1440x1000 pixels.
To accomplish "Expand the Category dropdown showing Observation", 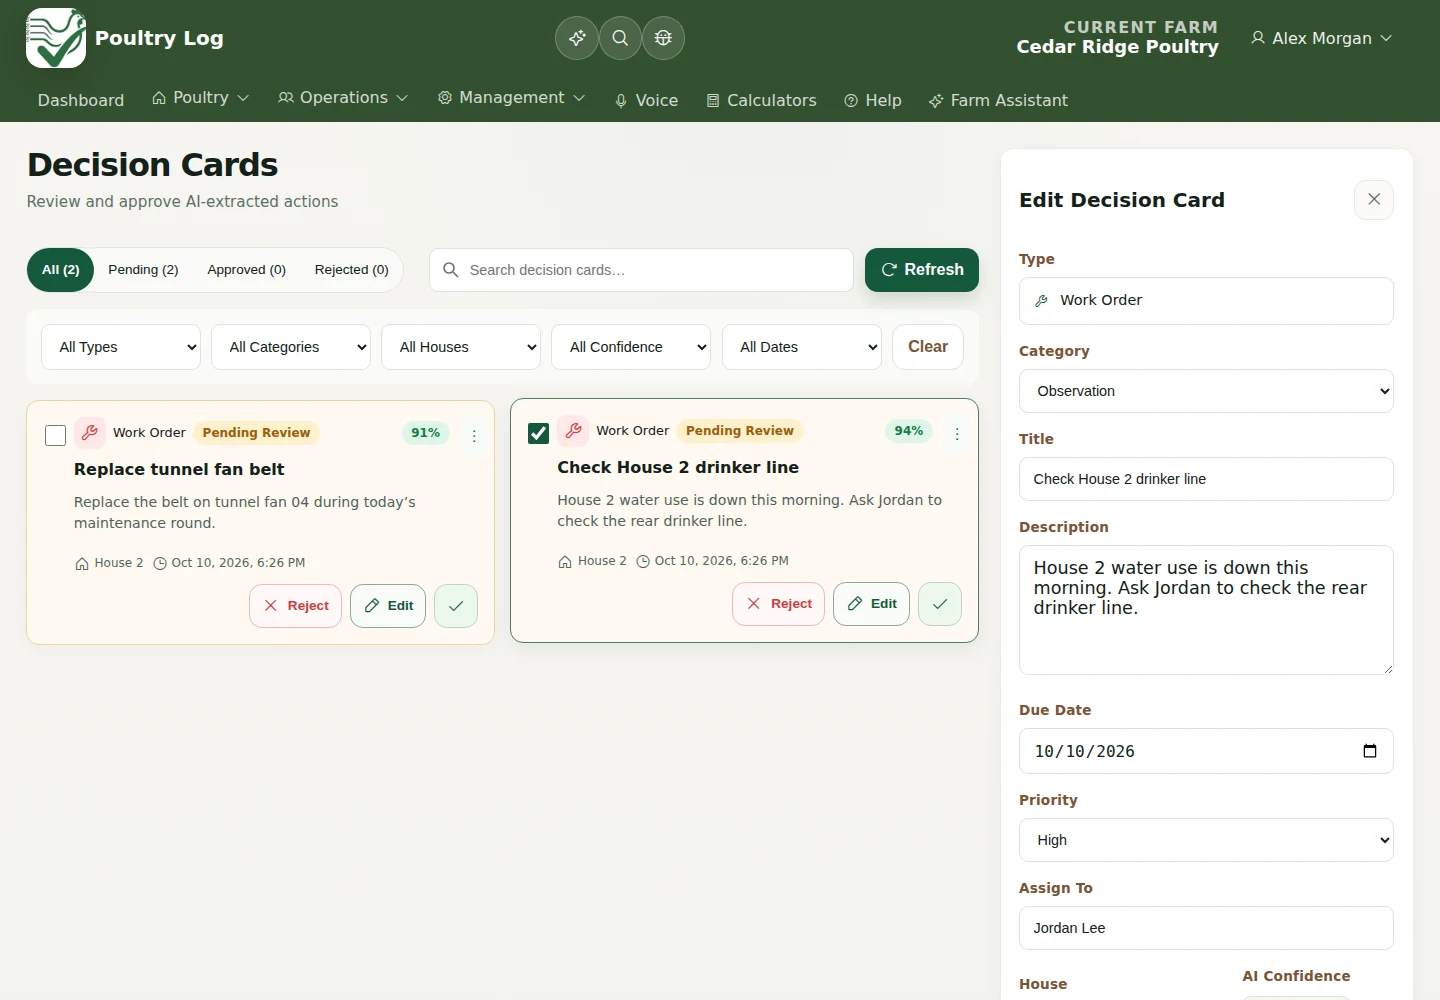I will [1206, 391].
